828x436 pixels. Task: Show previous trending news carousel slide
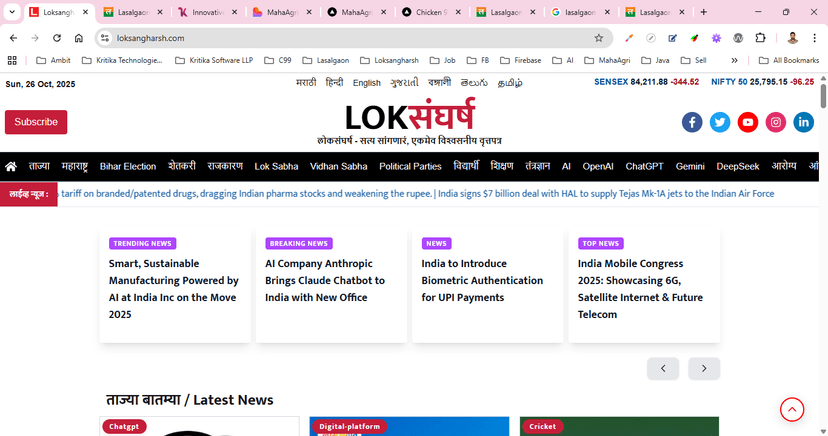pyautogui.click(x=663, y=369)
